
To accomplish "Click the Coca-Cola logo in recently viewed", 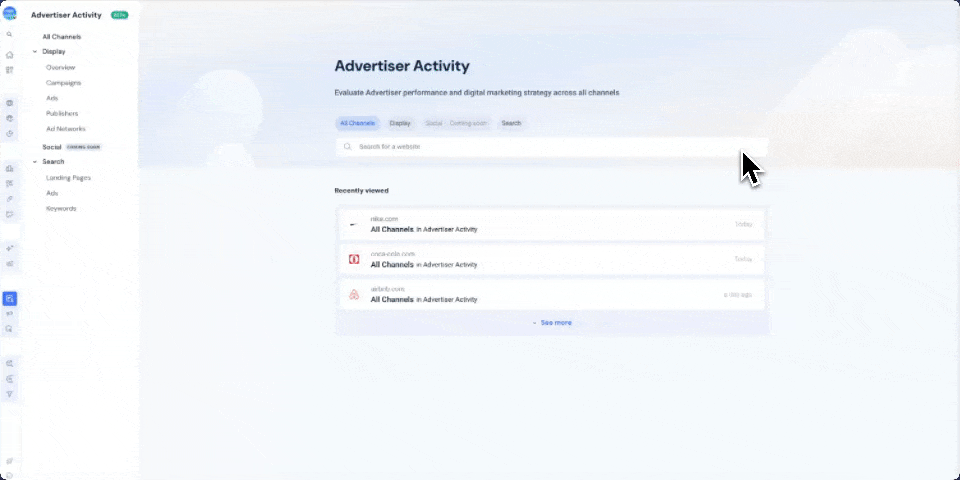I will point(354,260).
